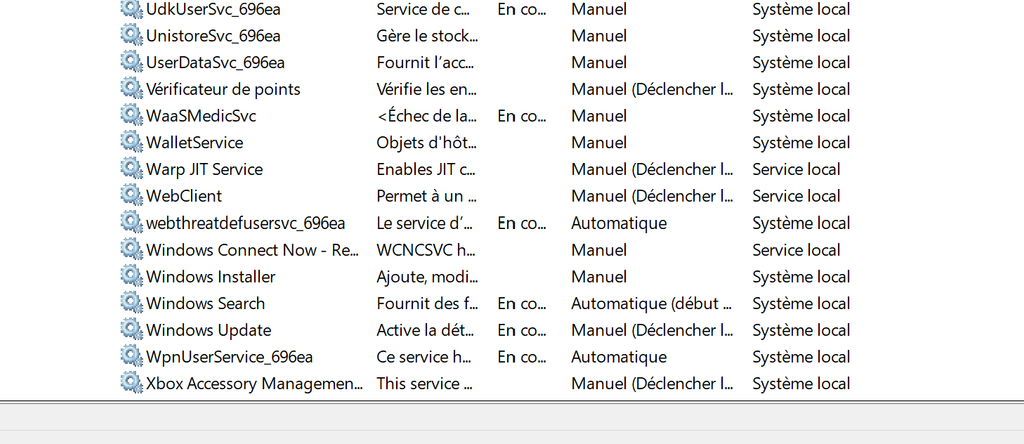The width and height of the screenshot is (1024, 444).
Task: Select the webthreatdefusersvc_696ea service name
Action: coord(246,223)
